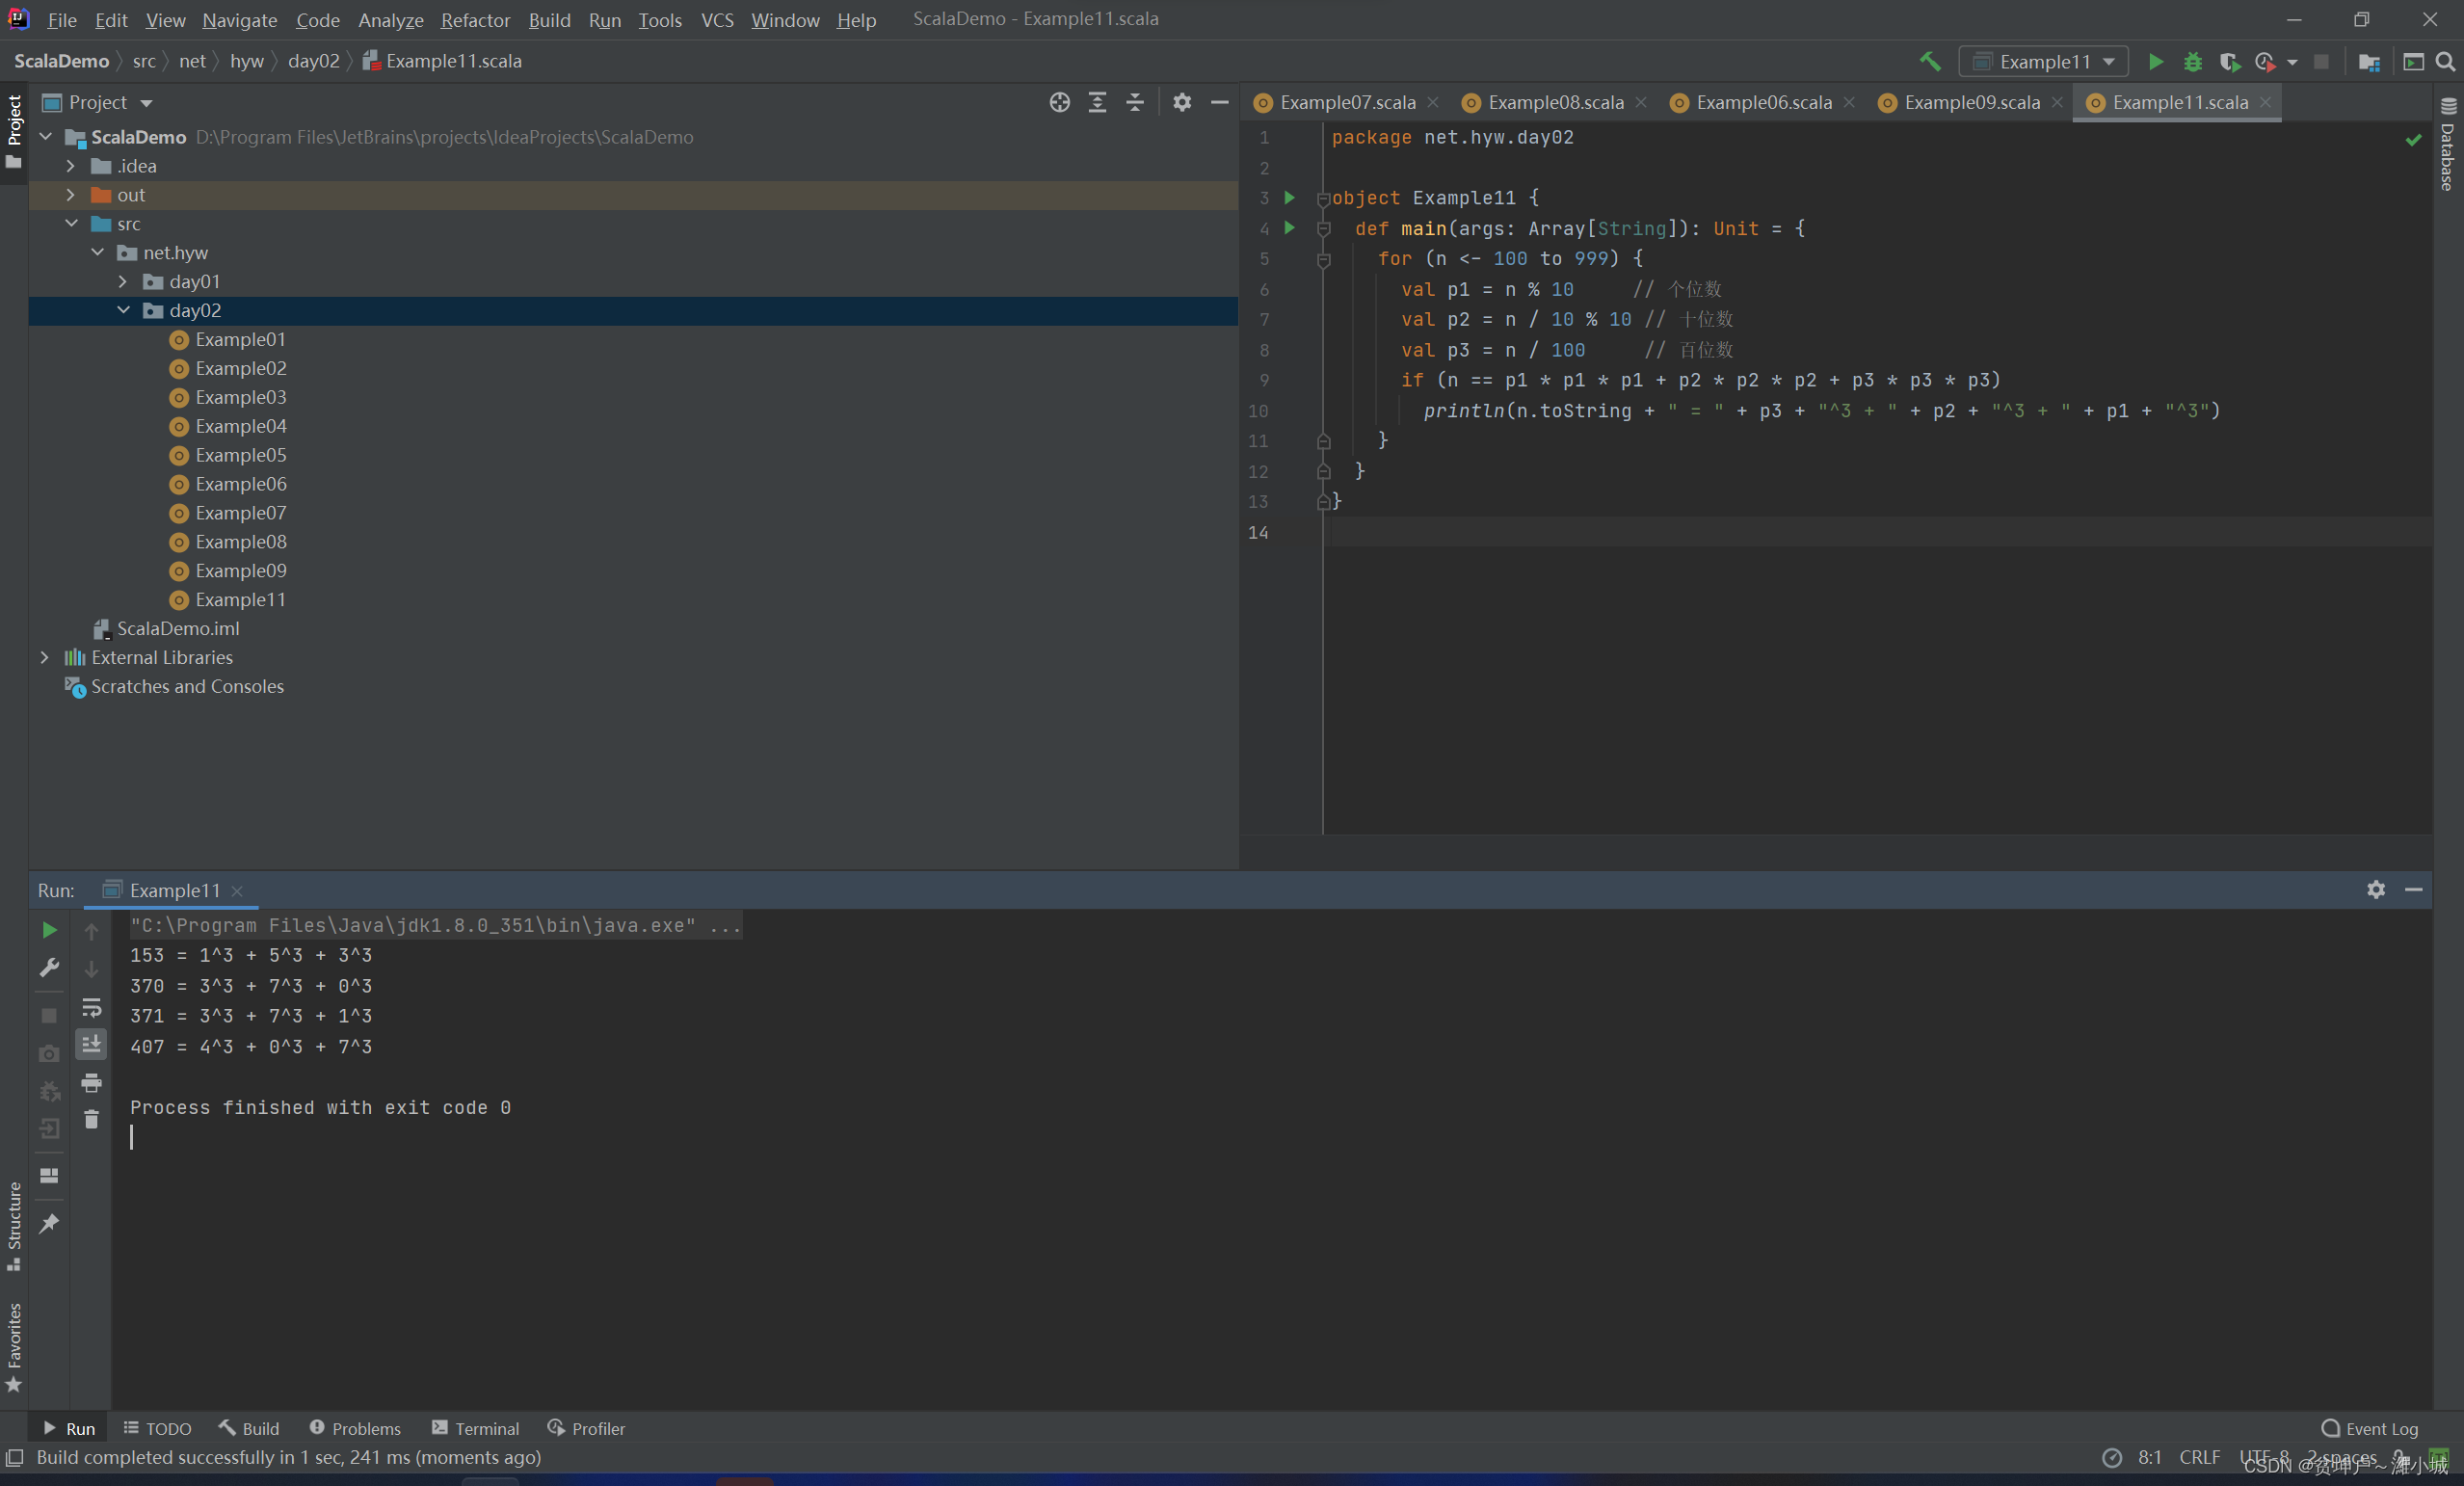2464x1486 pixels.
Task: Click the print icon in Run console
Action: pyautogui.click(x=91, y=1082)
